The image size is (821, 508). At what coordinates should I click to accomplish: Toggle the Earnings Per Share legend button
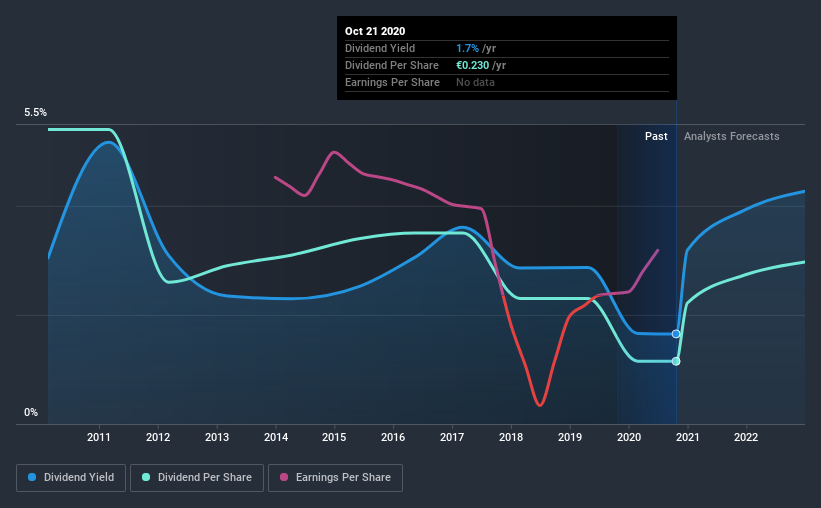click(335, 478)
